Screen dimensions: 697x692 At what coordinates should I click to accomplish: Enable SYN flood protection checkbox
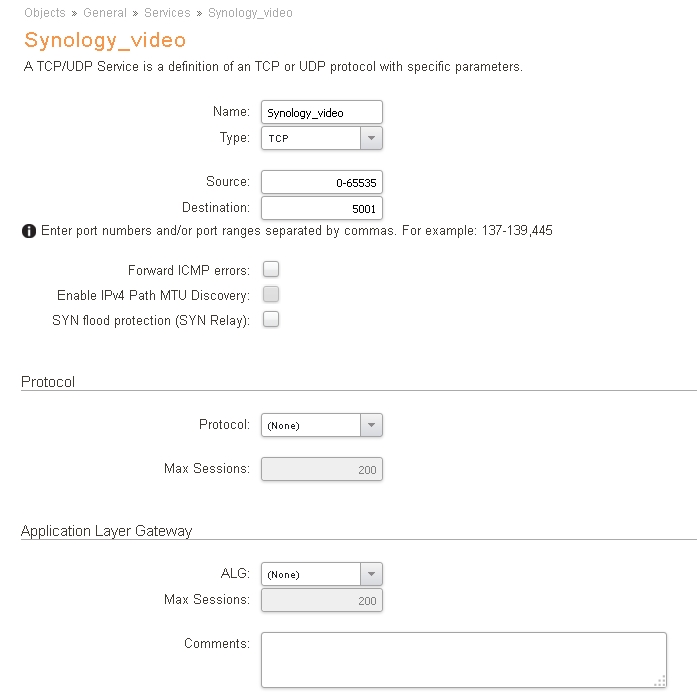(271, 319)
